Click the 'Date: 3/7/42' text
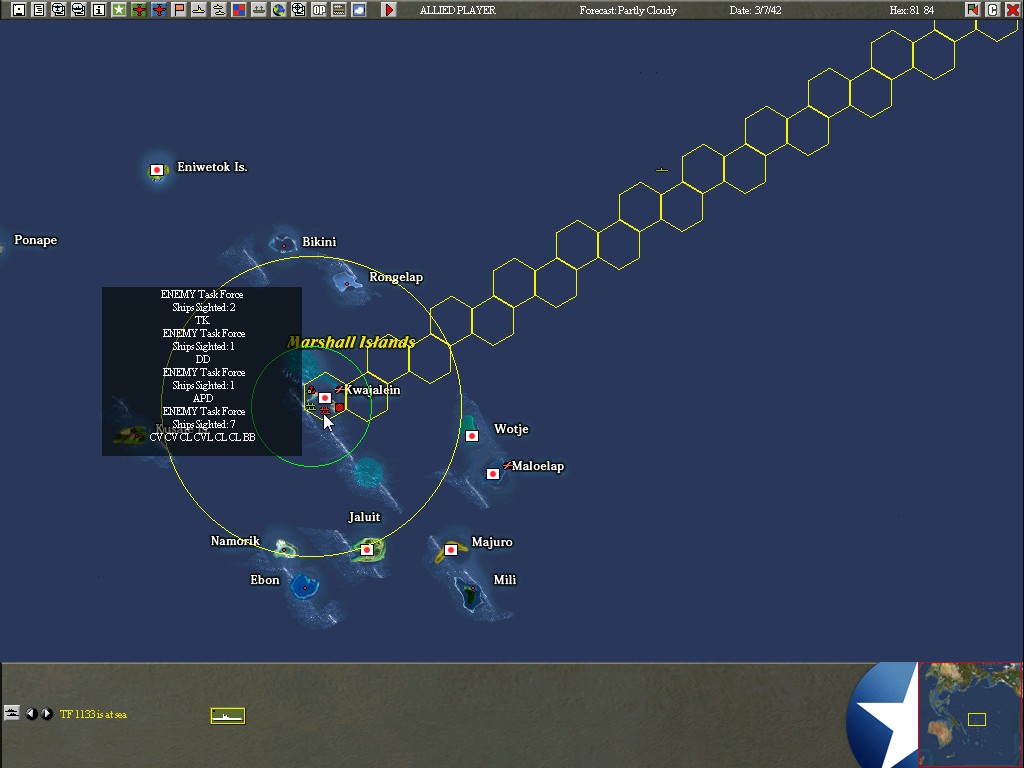Viewport: 1024px width, 768px height. point(756,10)
